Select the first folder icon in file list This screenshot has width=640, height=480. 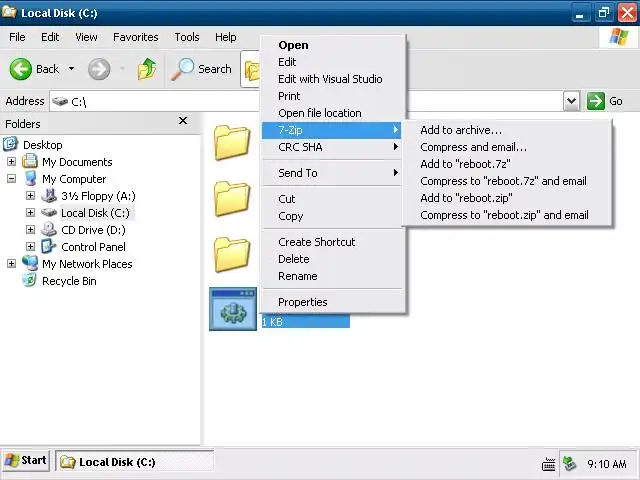[232, 142]
